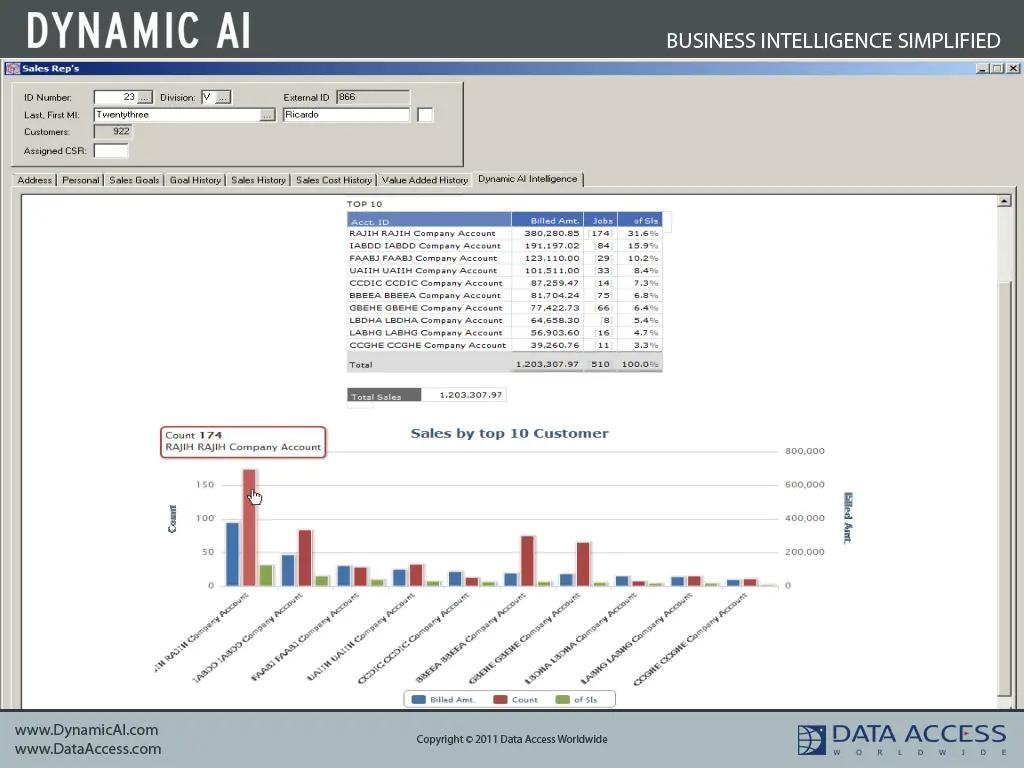
Task: Select the FAABJ FAABJ Company Account row
Action: [504, 258]
